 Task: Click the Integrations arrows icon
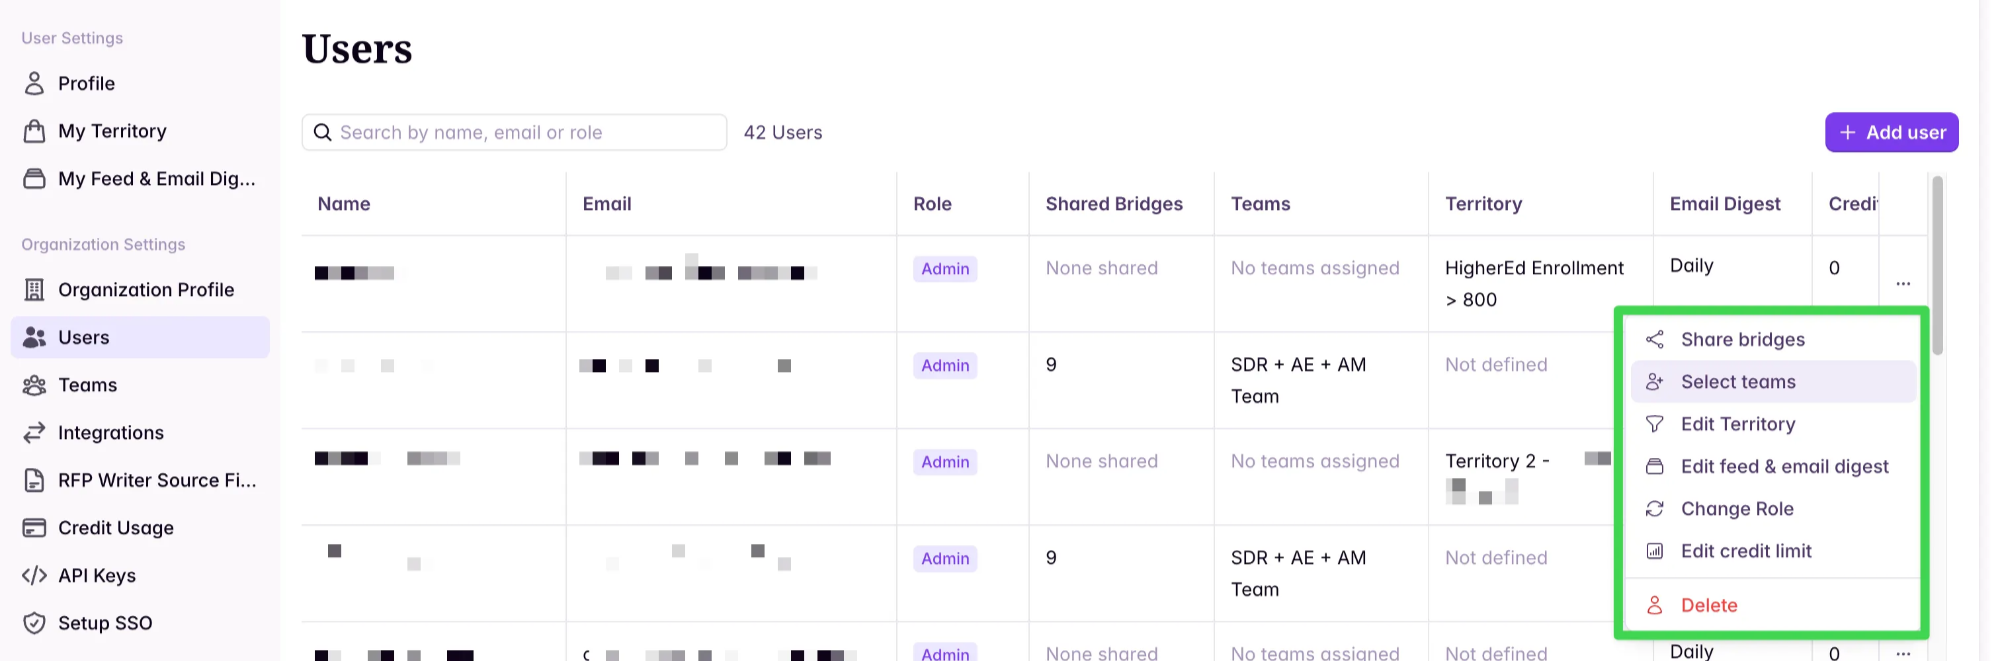34,433
